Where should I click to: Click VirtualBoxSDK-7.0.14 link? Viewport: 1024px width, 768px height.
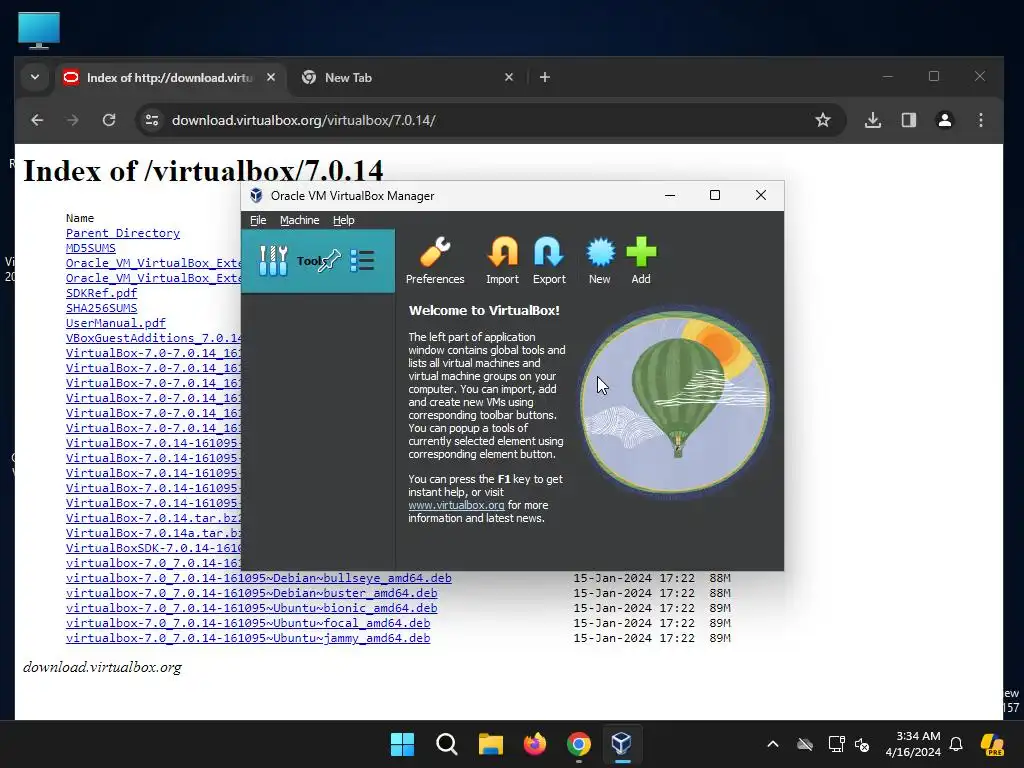pos(153,549)
